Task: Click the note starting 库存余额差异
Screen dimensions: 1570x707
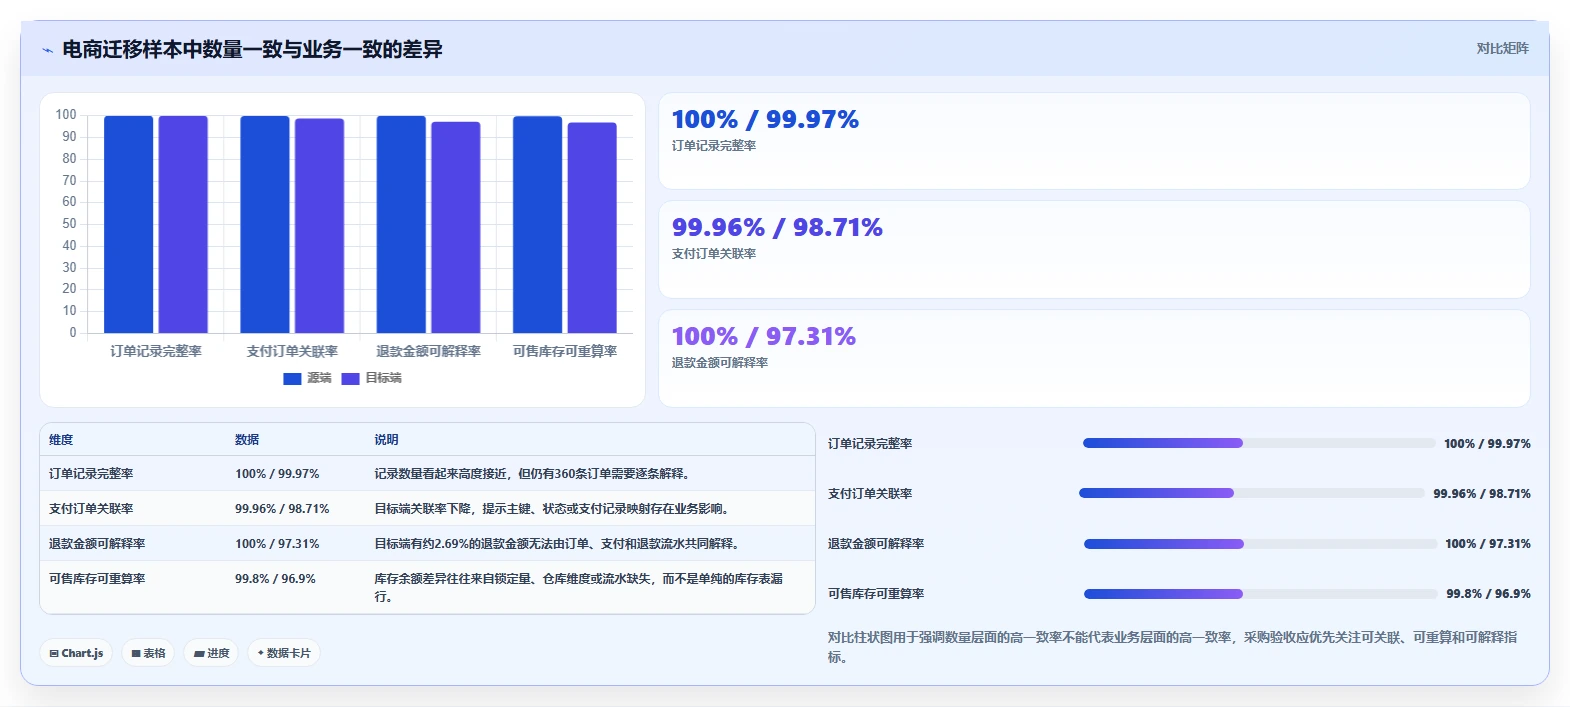Action: (x=579, y=588)
